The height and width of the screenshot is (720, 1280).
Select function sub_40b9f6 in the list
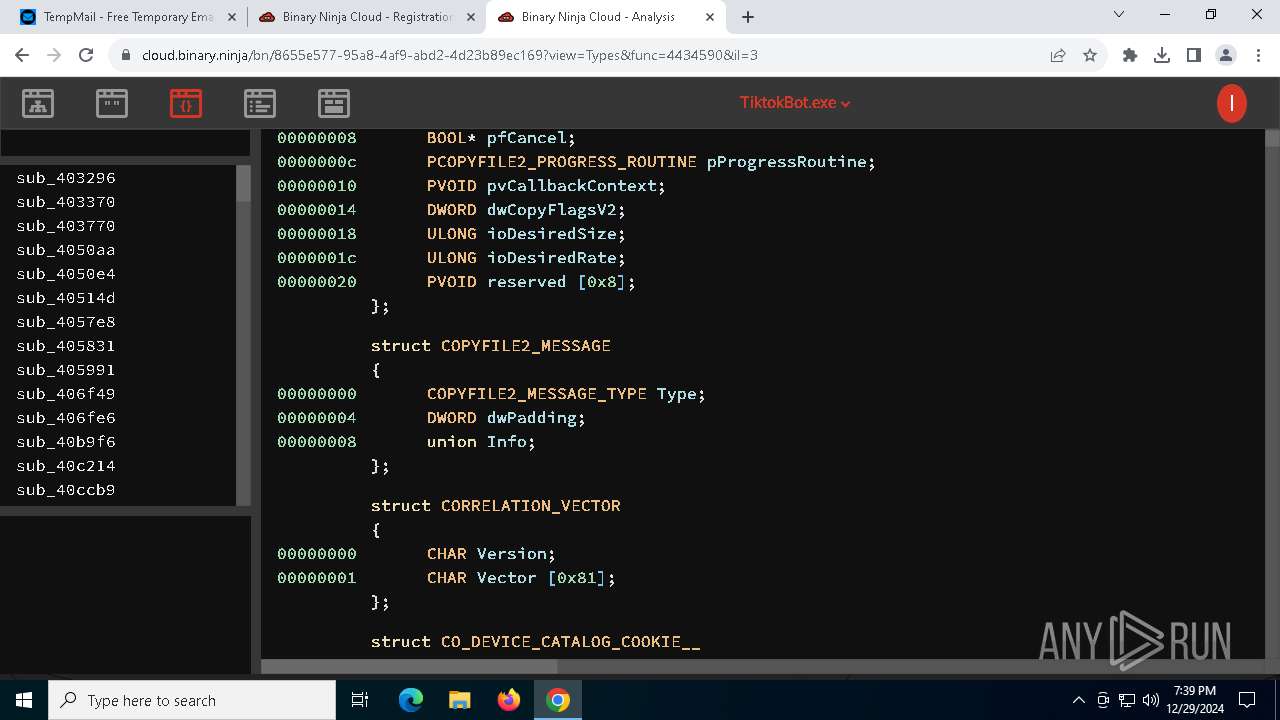pyautogui.click(x=66, y=442)
